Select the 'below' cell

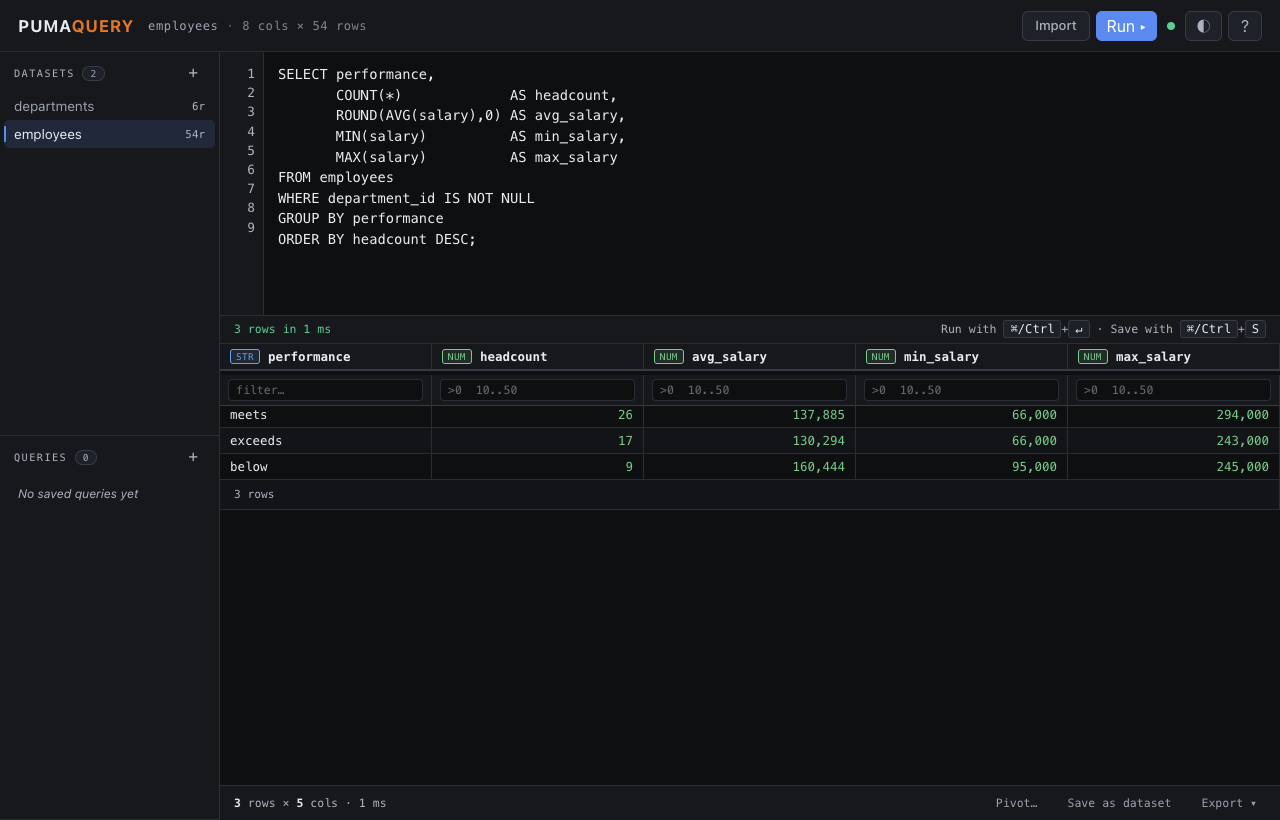point(325,467)
